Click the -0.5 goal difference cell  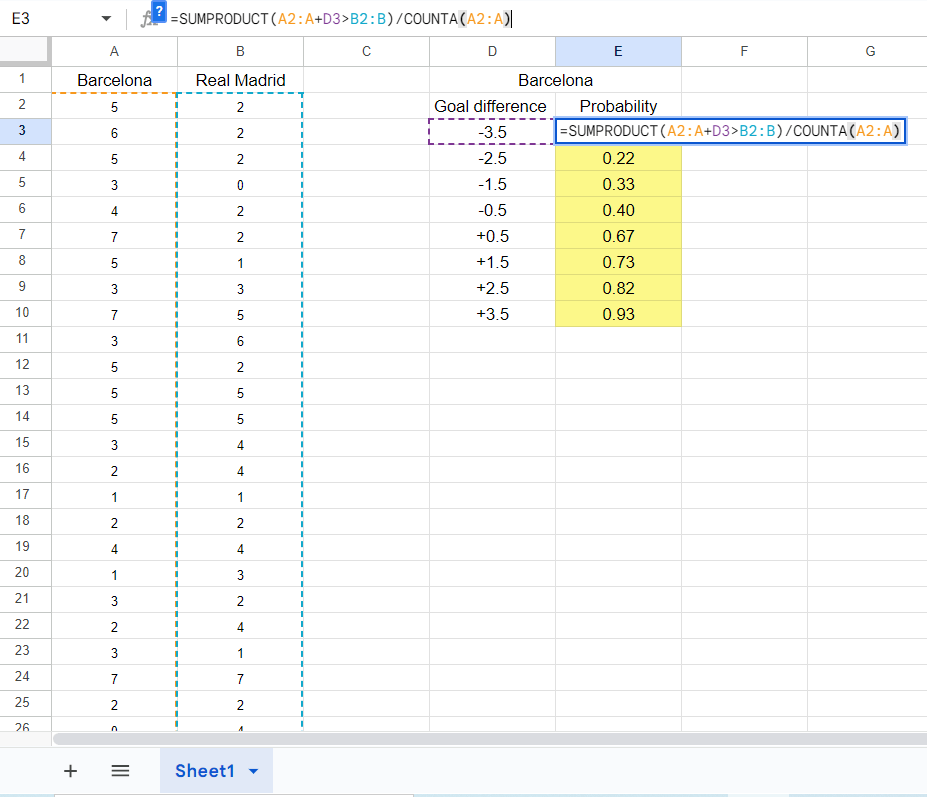tap(492, 210)
